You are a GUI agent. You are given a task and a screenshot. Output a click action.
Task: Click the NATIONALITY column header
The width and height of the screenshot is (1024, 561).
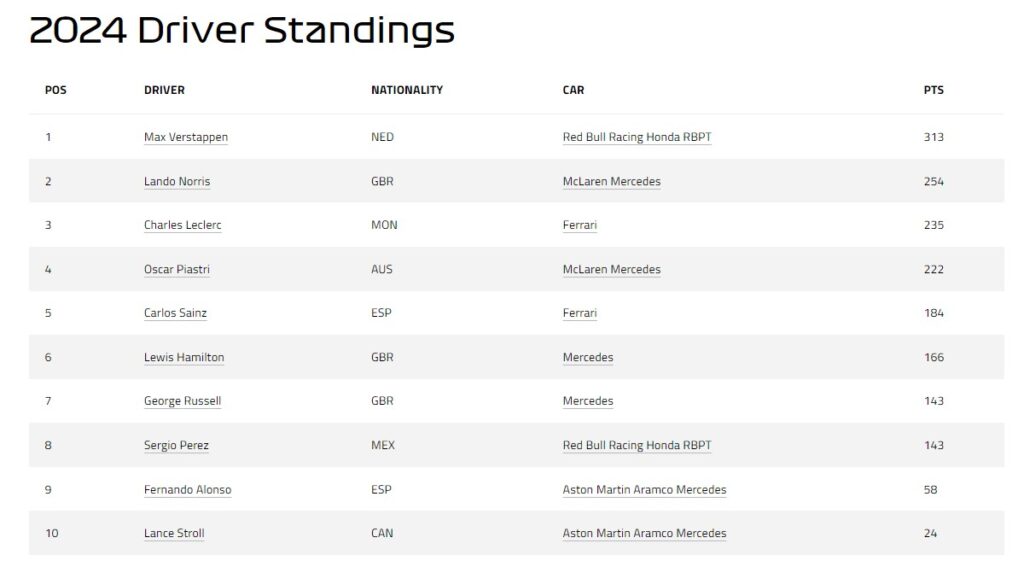click(407, 90)
